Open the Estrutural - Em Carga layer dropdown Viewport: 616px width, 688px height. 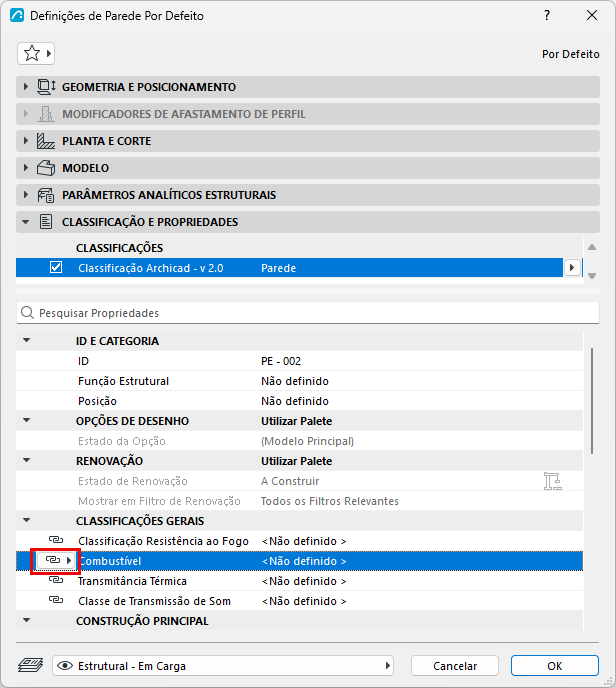223,666
